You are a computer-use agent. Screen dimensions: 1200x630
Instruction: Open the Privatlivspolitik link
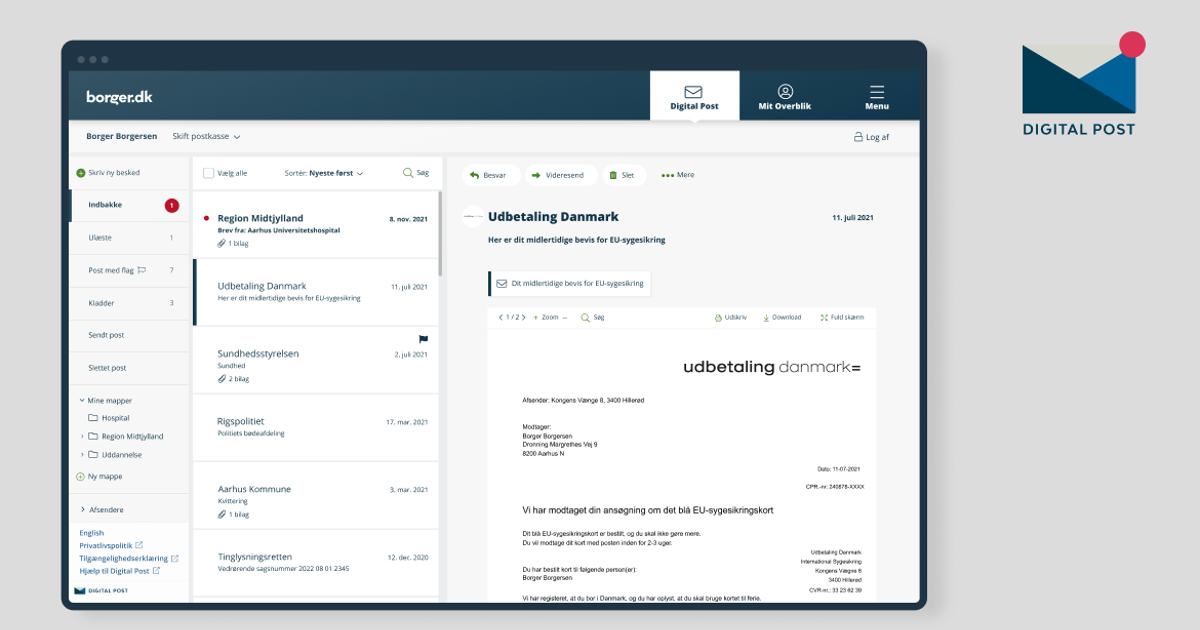click(x=106, y=545)
